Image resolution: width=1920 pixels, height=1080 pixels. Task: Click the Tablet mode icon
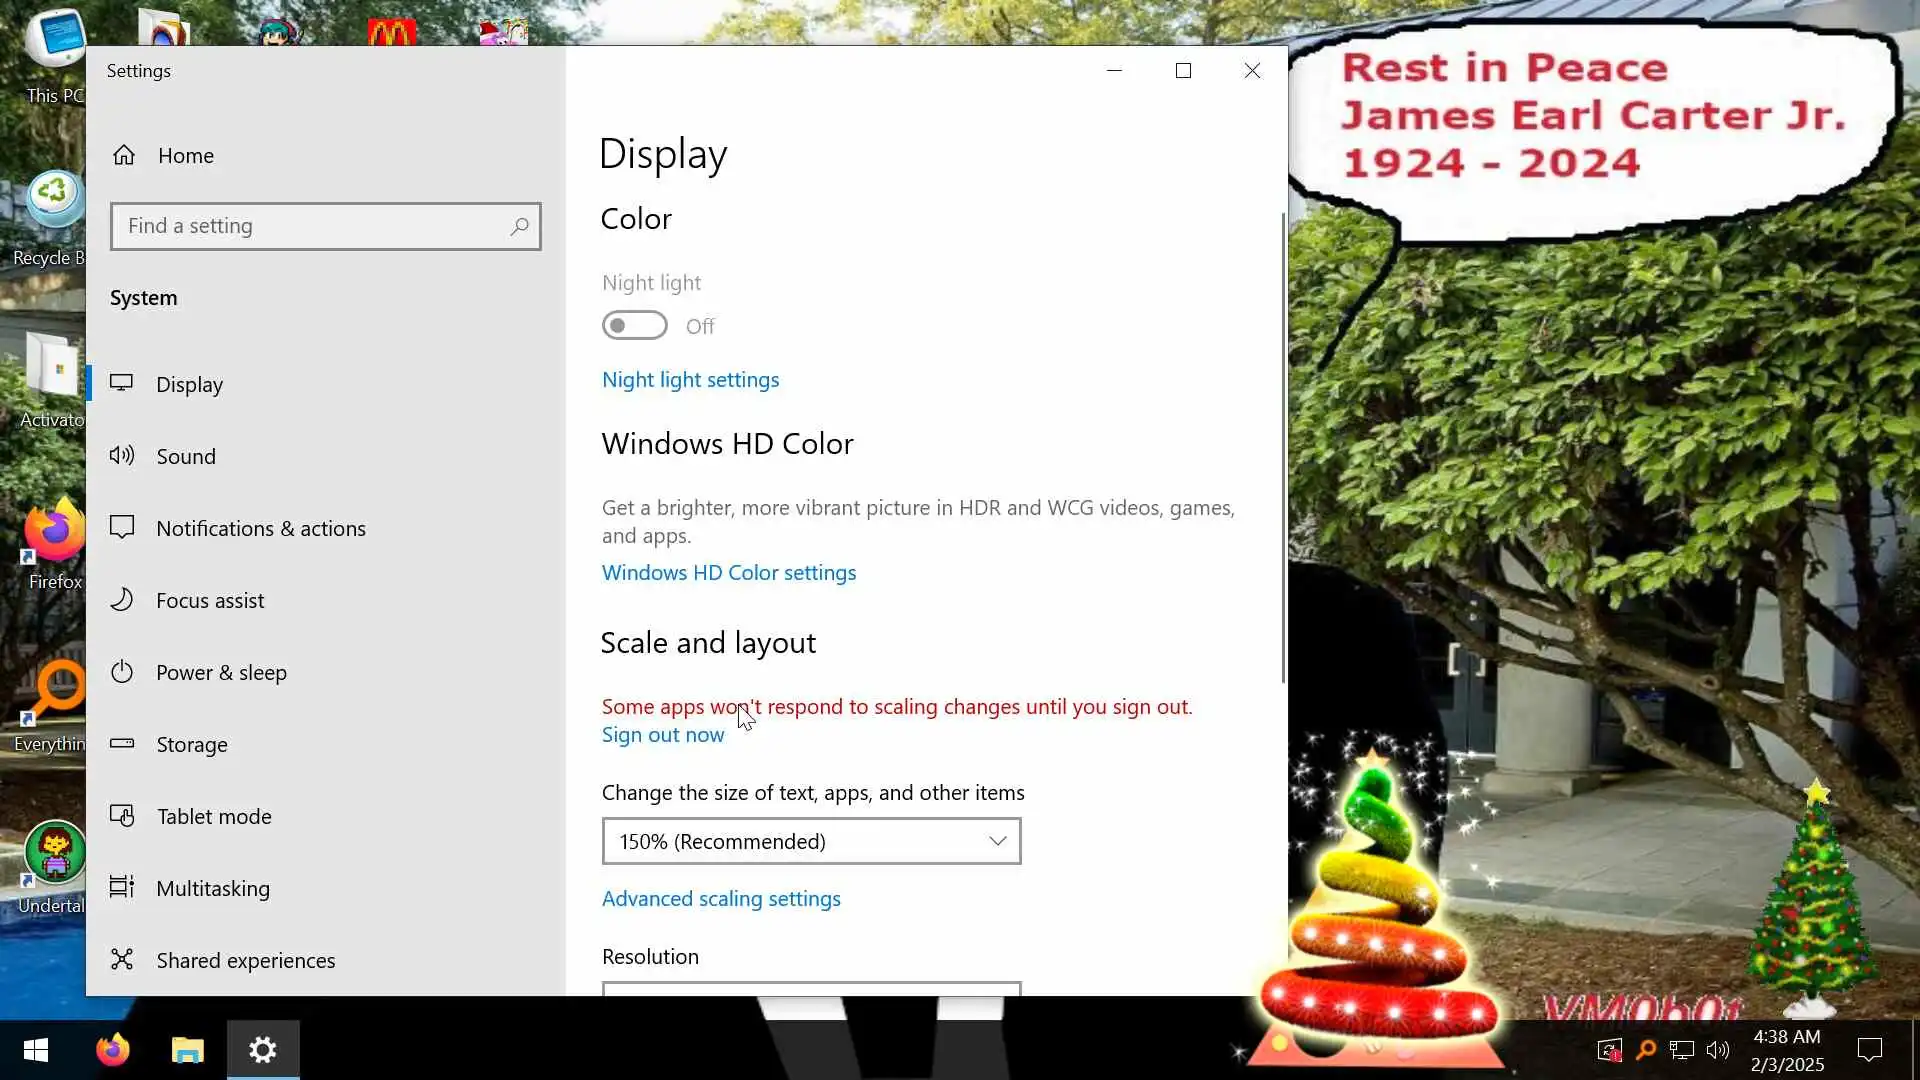(122, 816)
